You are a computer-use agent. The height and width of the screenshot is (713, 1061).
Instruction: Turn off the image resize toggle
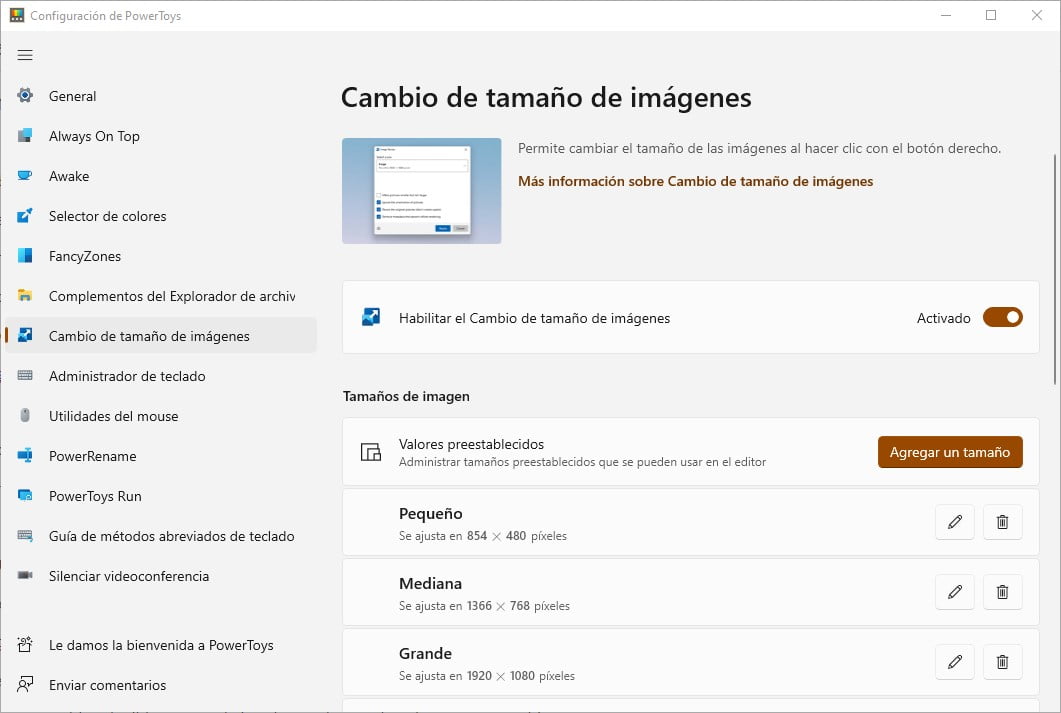pos(1002,317)
